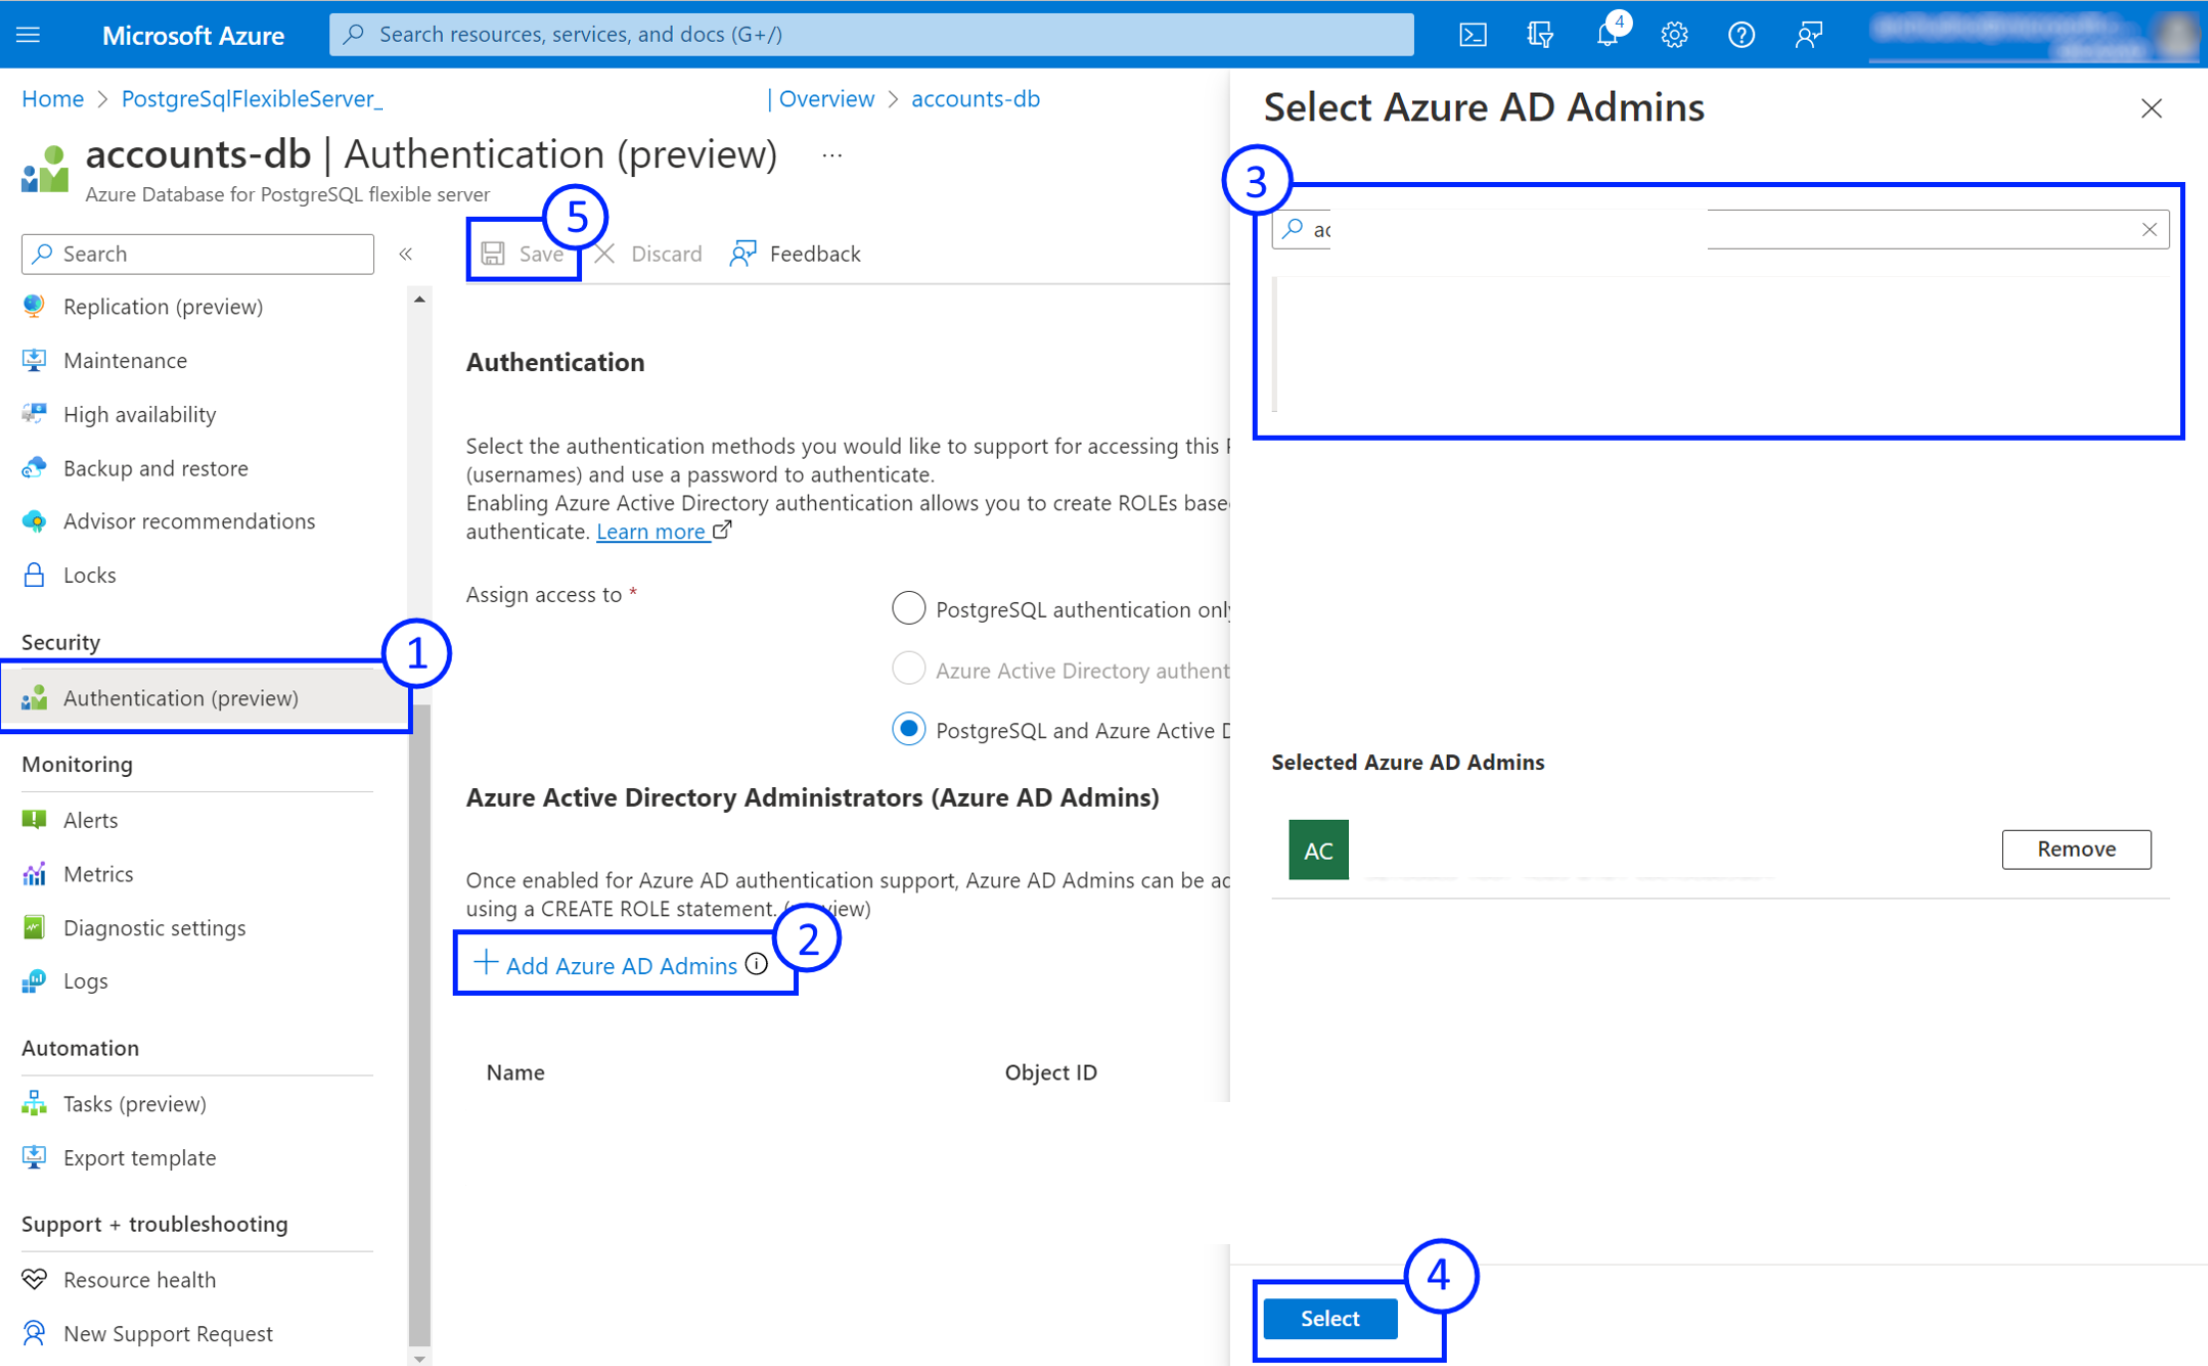Click the Select button to confirm AD admin

pos(1330,1319)
